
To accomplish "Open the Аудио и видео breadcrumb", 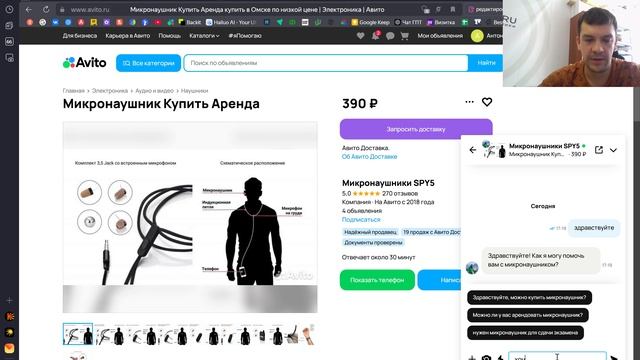I will [x=154, y=91].
